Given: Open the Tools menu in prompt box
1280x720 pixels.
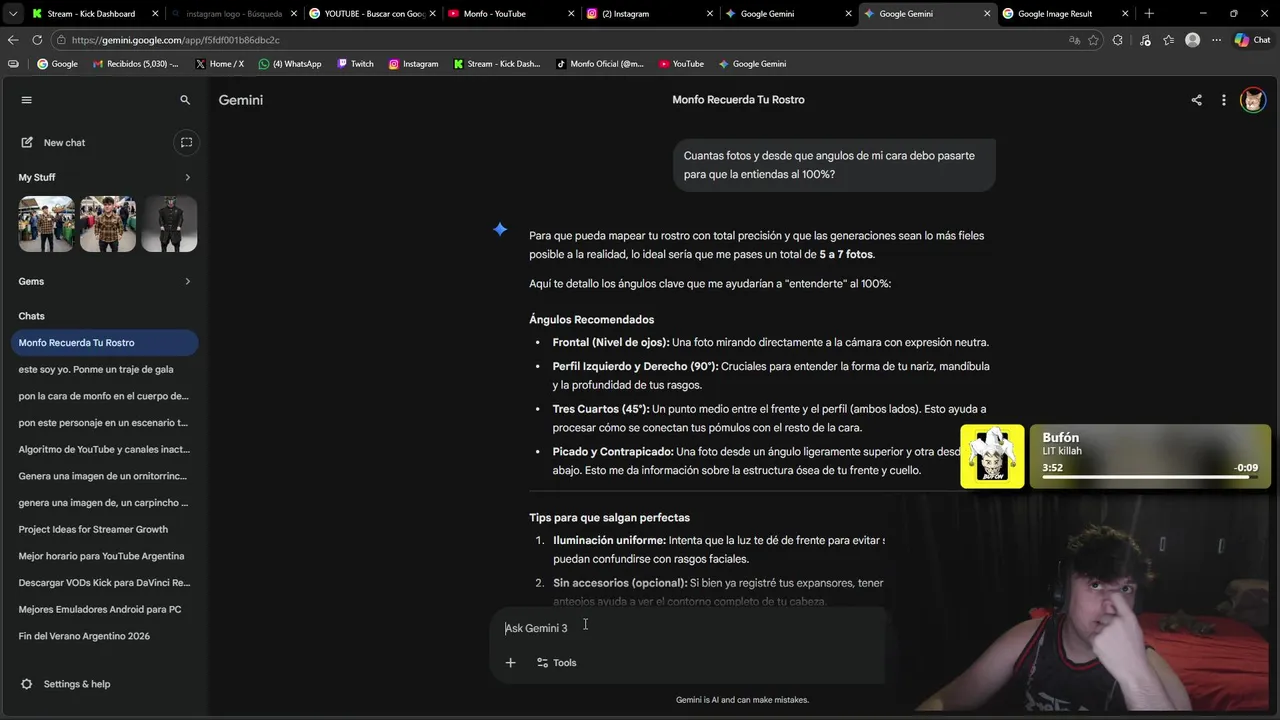Looking at the screenshot, I should coord(557,663).
